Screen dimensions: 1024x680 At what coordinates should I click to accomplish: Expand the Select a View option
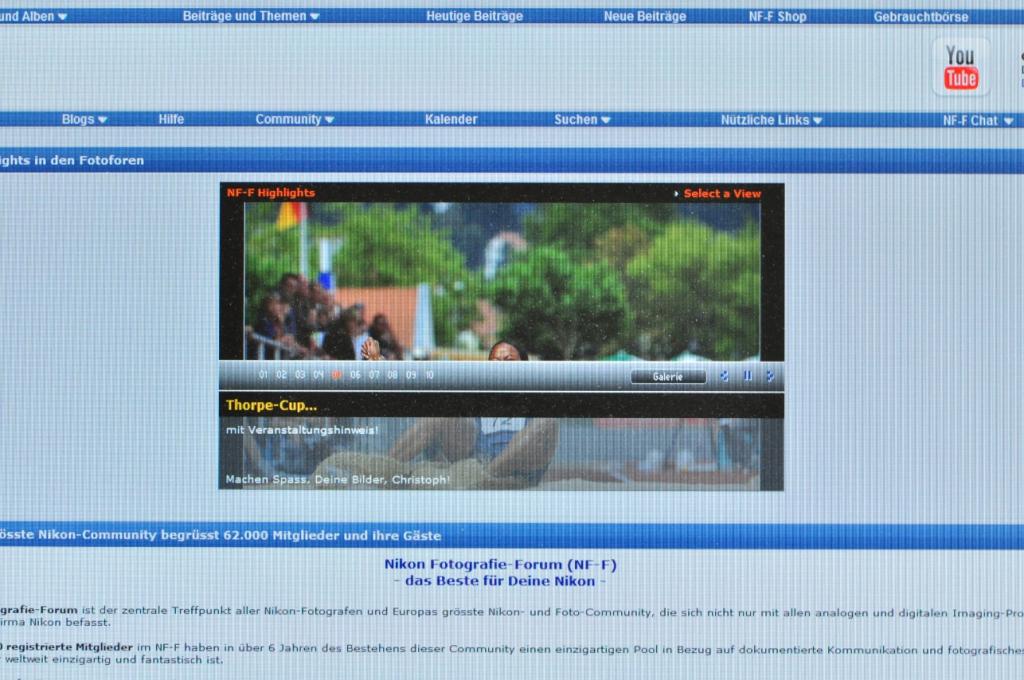718,193
